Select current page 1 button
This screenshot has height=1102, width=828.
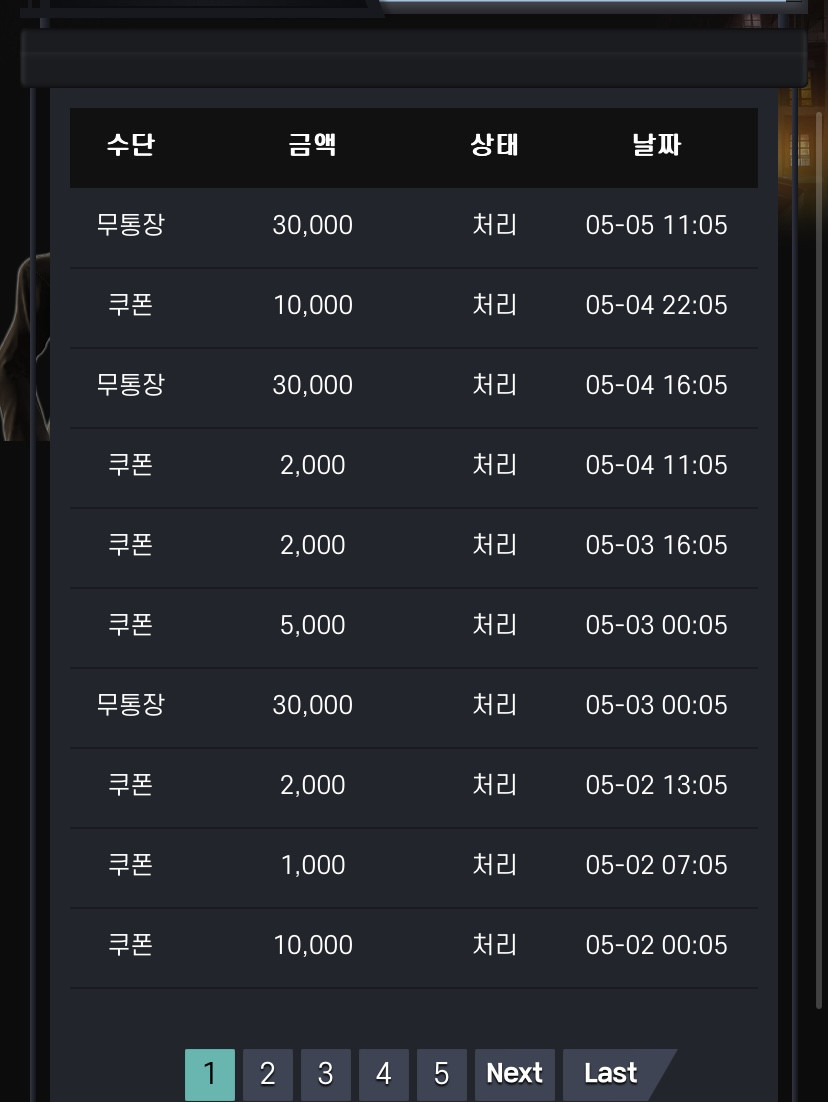209,1074
